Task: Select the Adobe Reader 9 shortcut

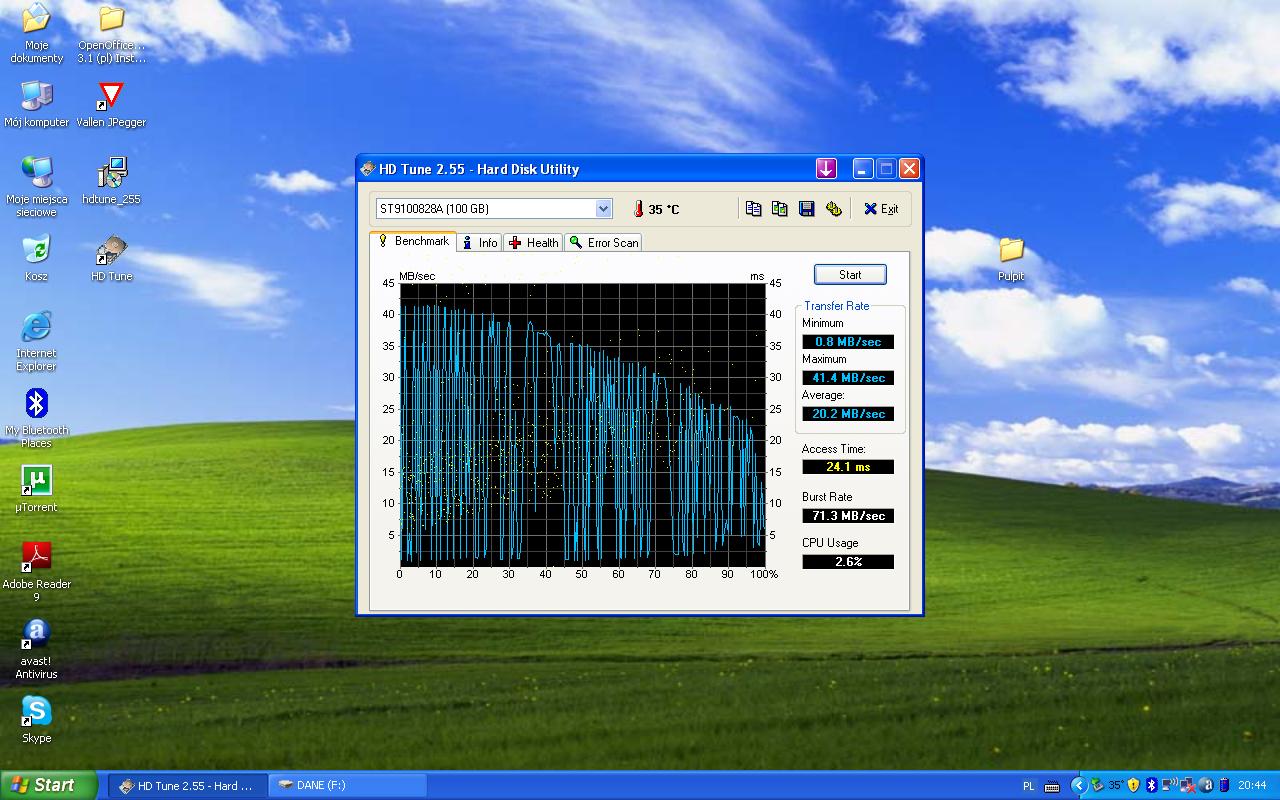Action: pos(36,572)
